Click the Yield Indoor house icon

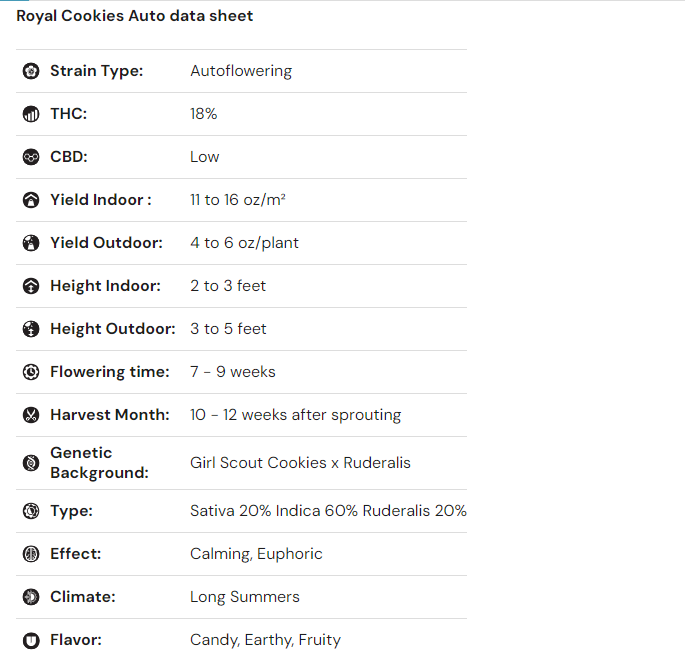pyautogui.click(x=31, y=200)
